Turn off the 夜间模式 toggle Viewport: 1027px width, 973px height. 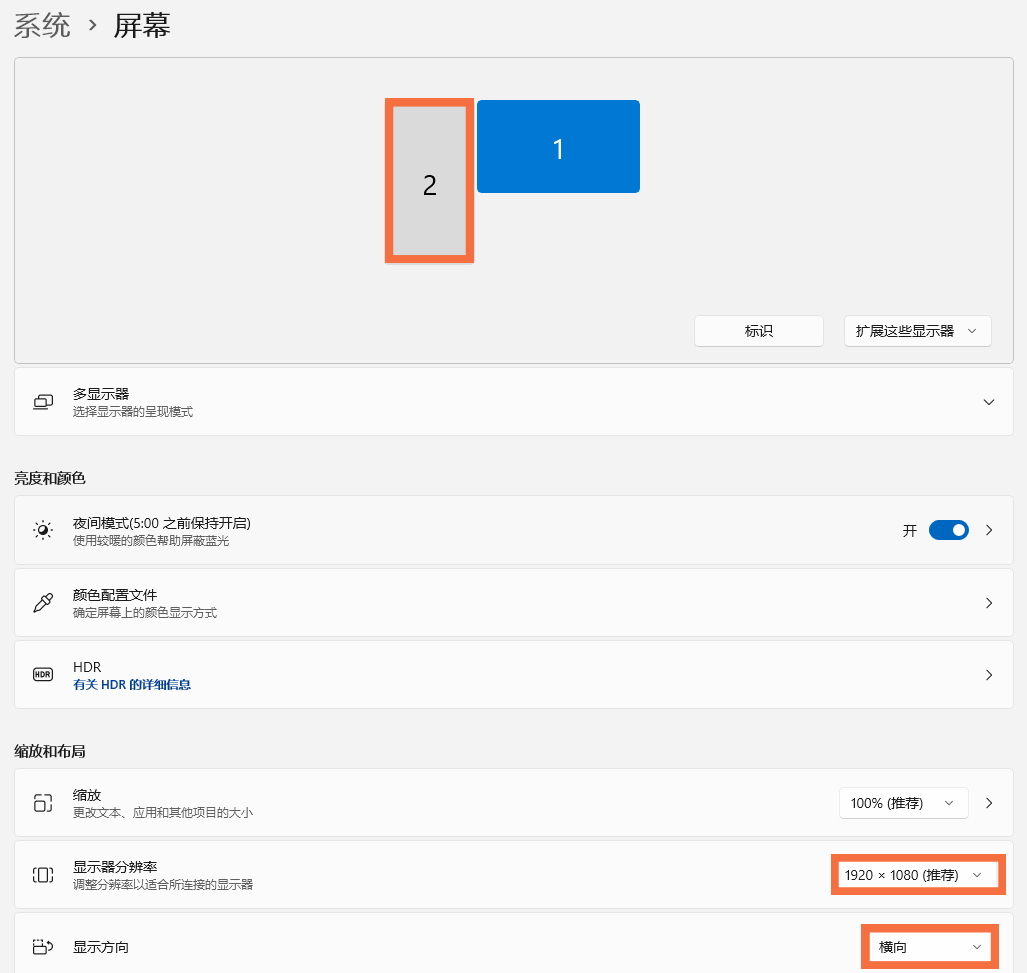coord(948,530)
